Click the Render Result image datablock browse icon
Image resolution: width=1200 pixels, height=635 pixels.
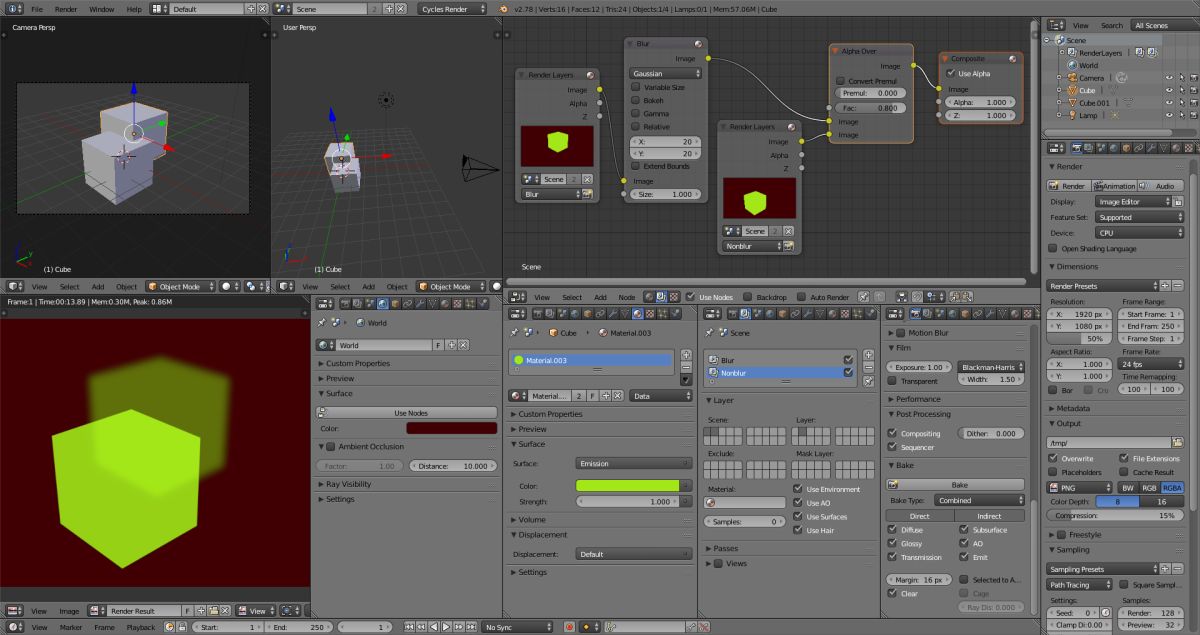97,610
